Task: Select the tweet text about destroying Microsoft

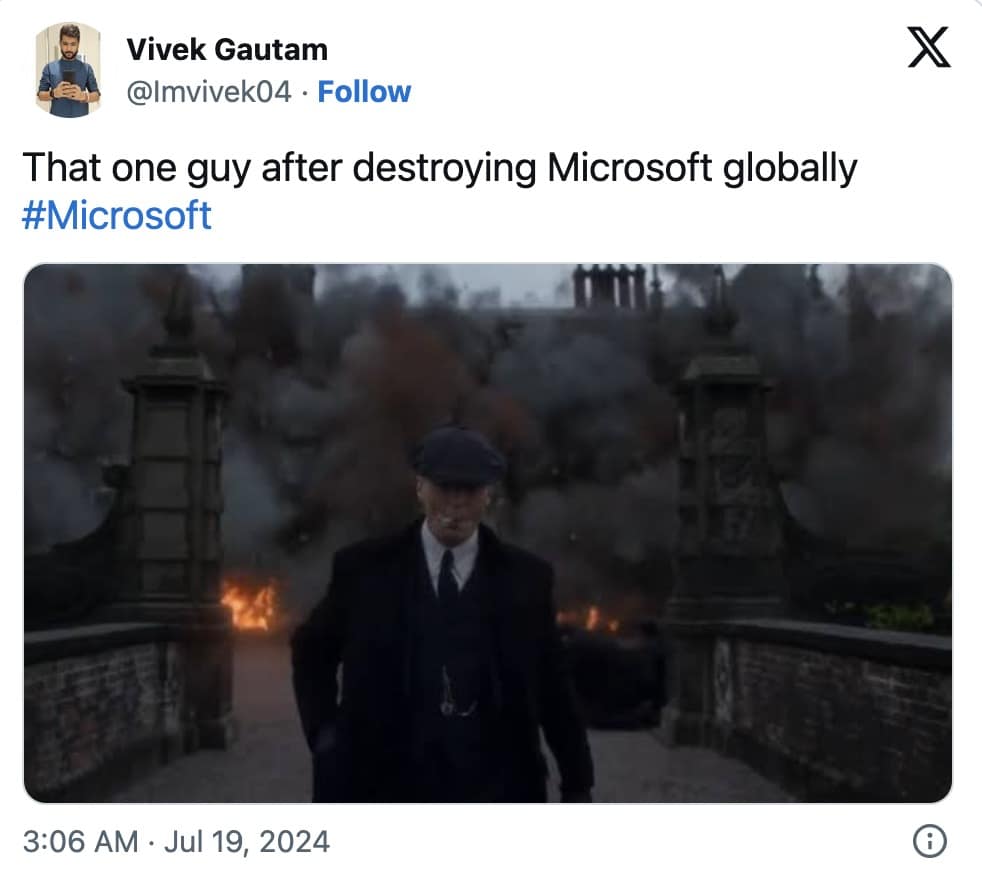Action: coord(440,168)
